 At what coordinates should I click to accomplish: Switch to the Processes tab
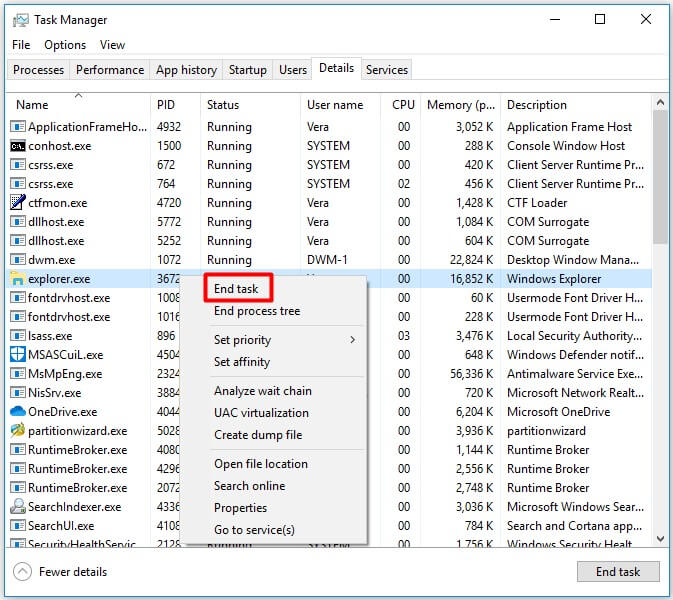[x=38, y=70]
